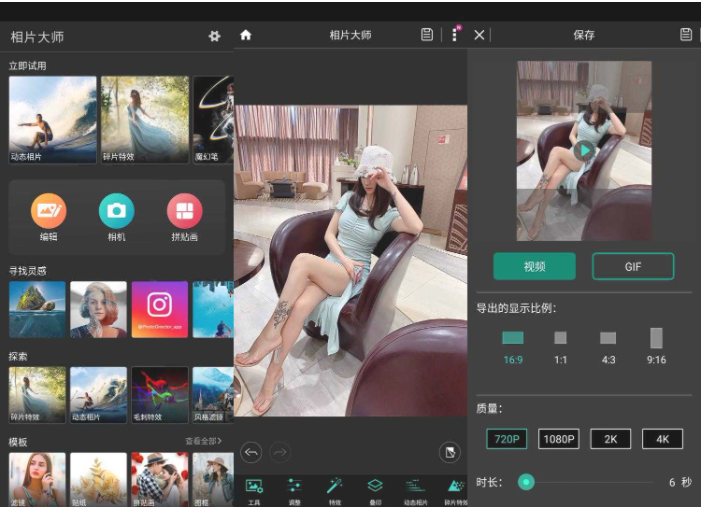Switch export format to GIF

633,266
